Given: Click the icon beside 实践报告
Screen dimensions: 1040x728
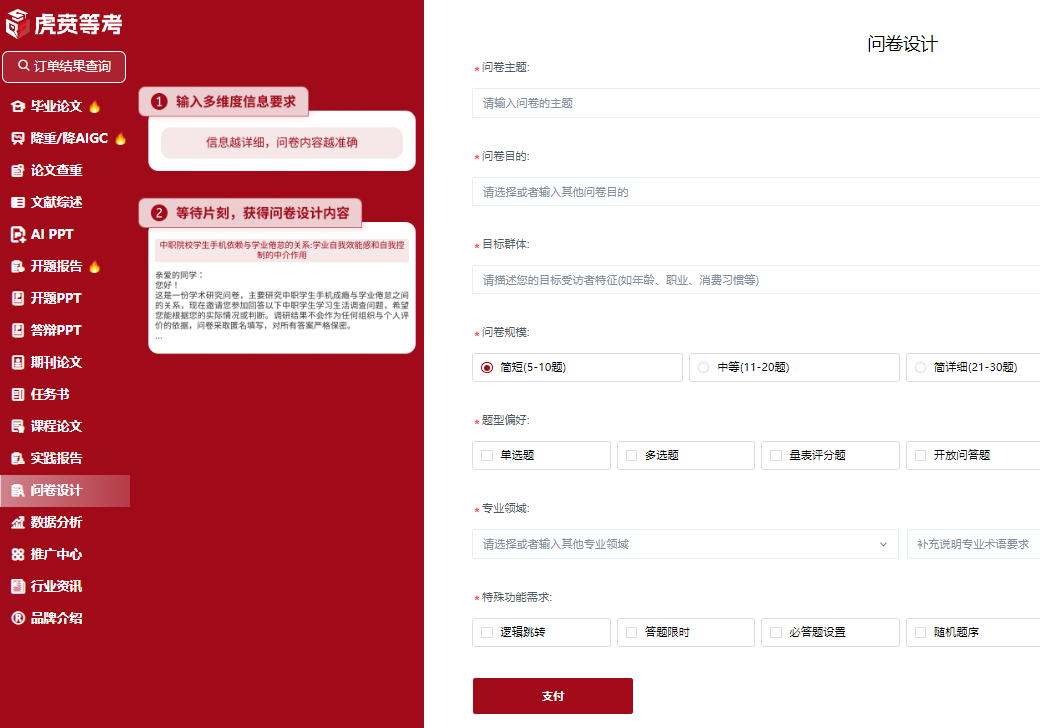Looking at the screenshot, I should point(18,458).
